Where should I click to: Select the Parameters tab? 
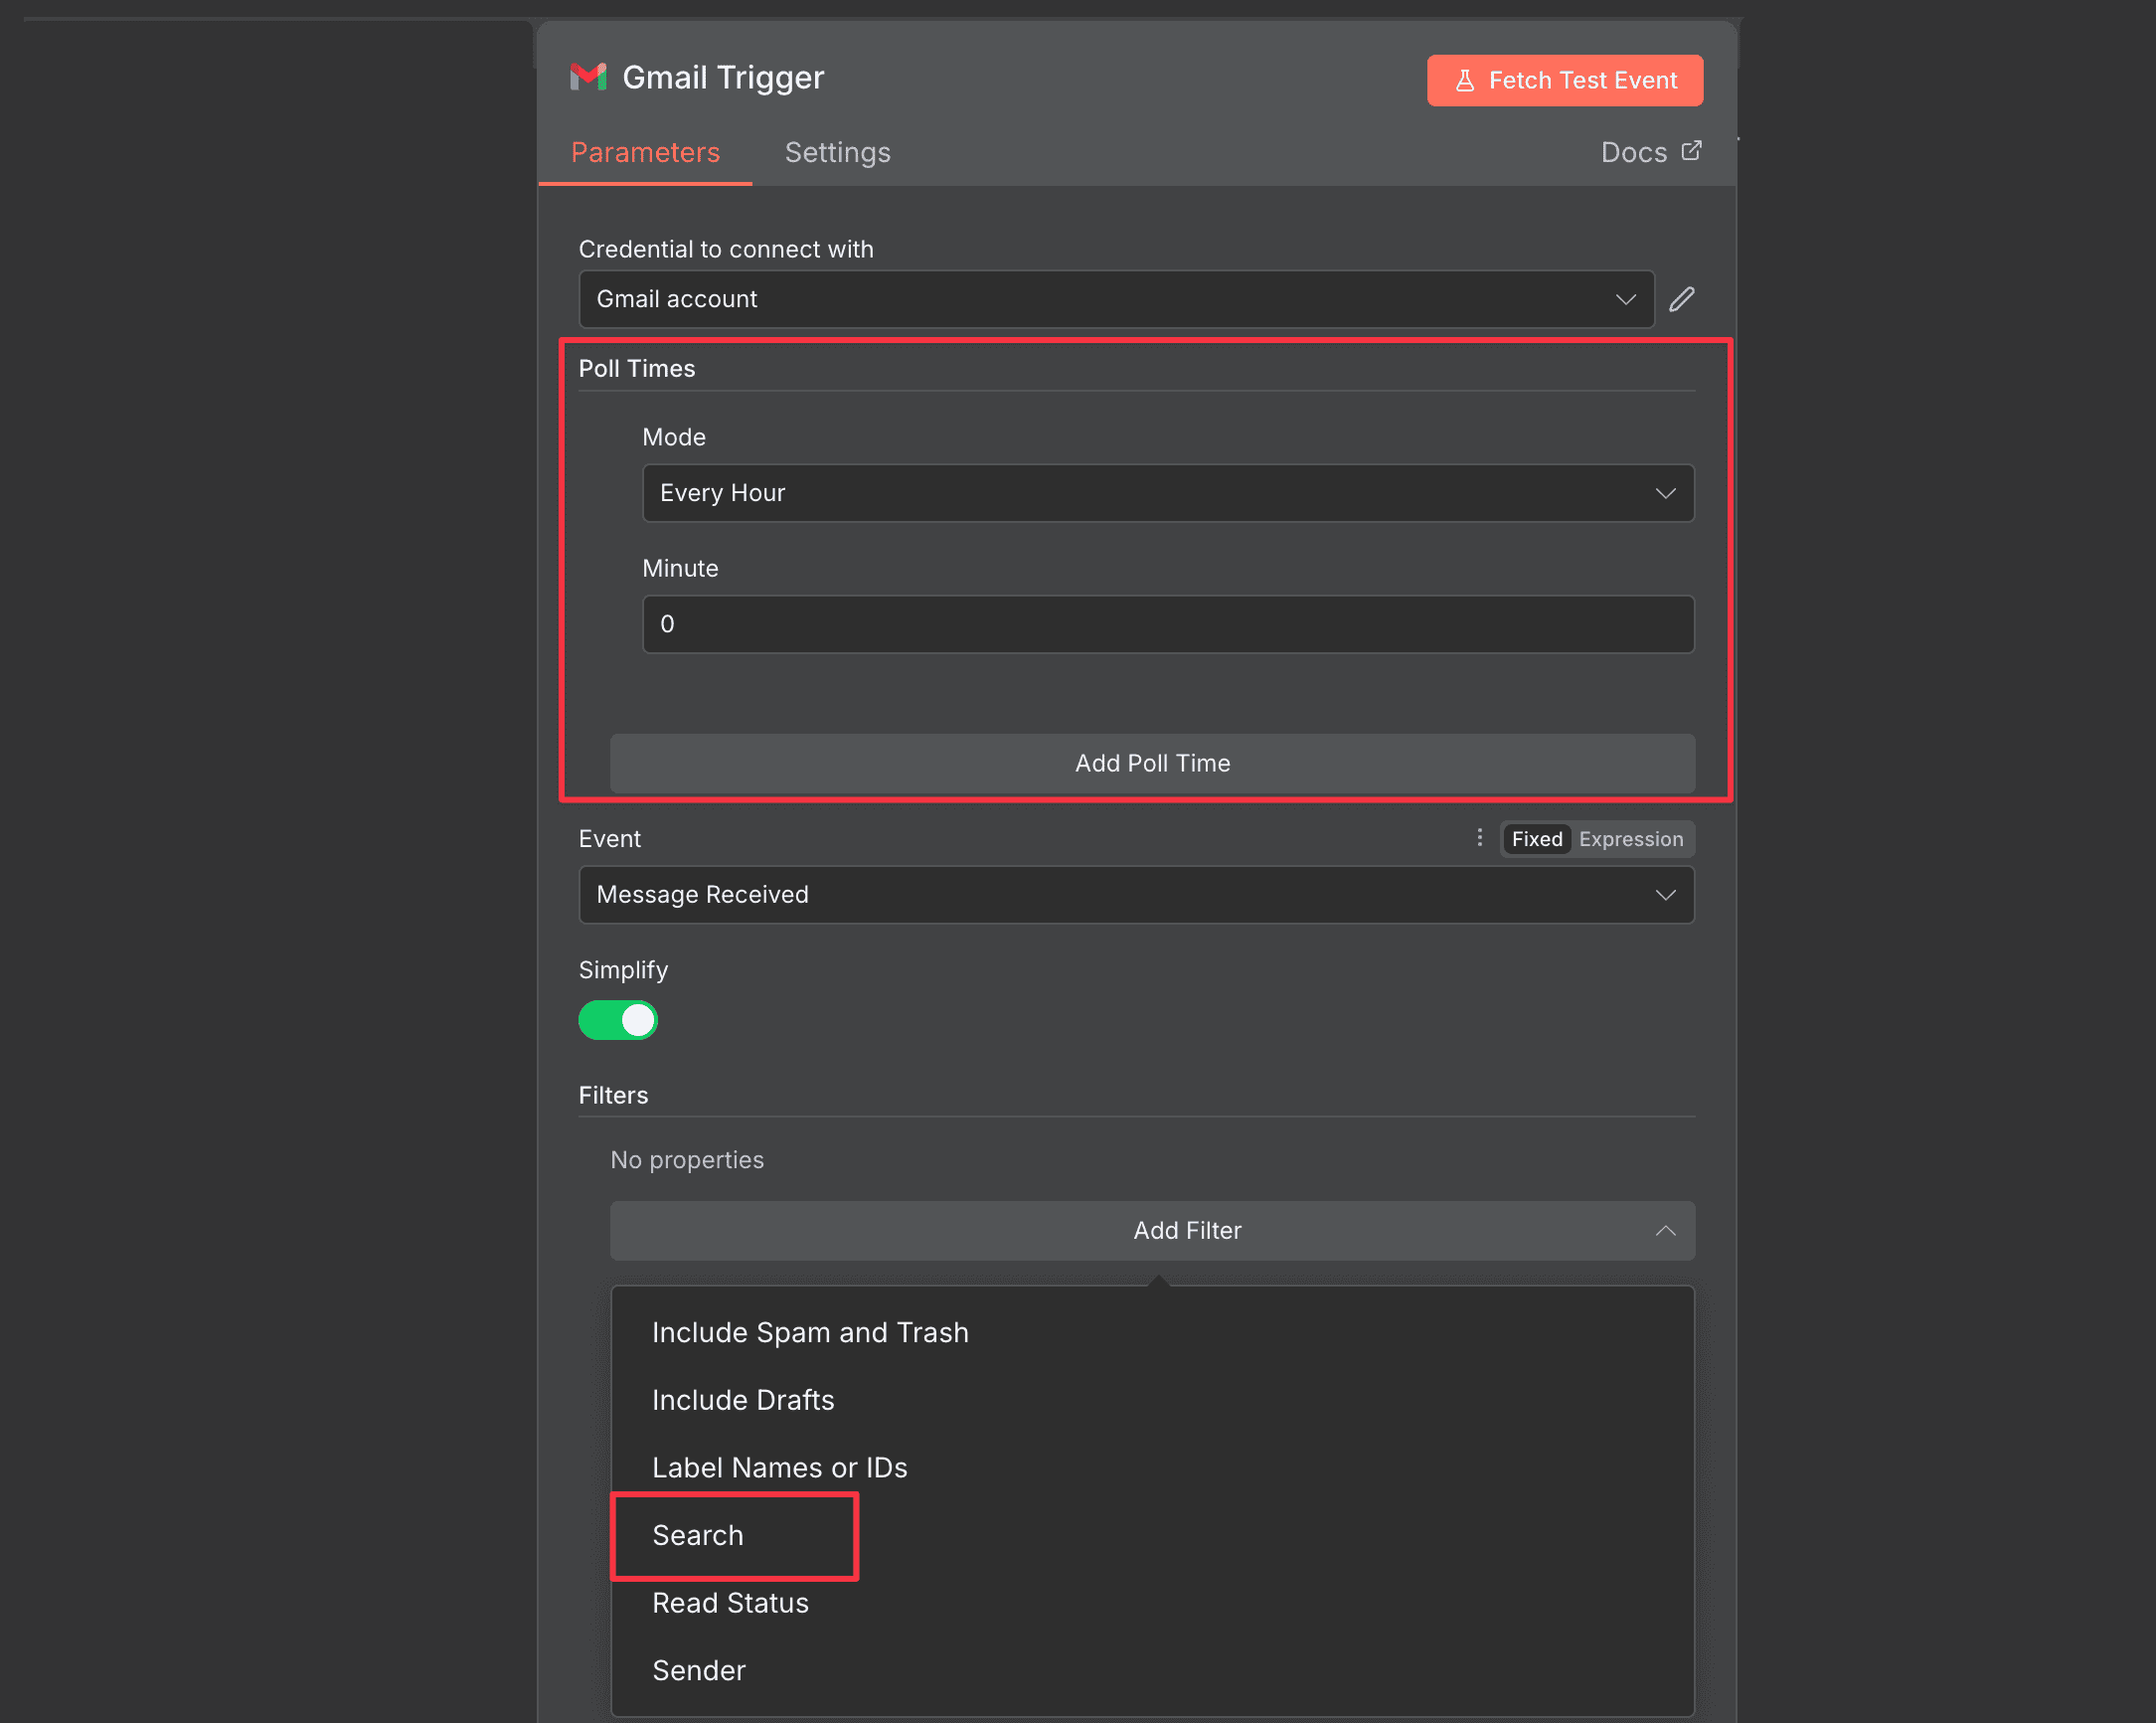[x=645, y=152]
